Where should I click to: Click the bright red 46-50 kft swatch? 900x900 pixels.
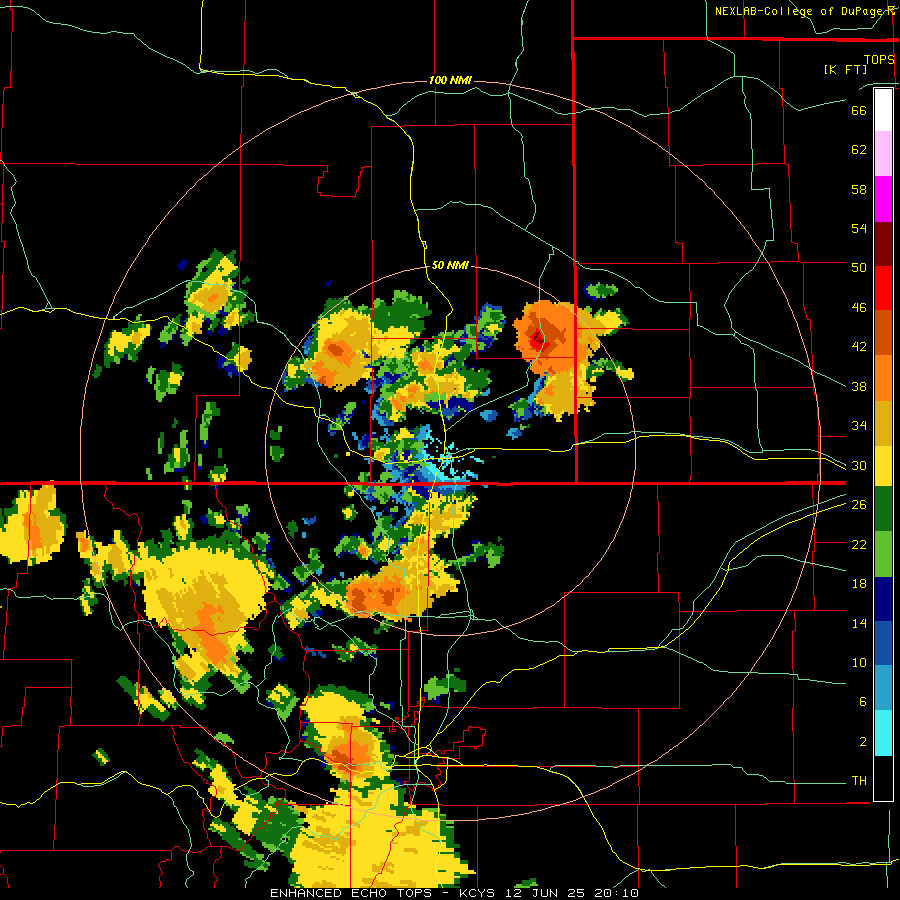pos(883,288)
